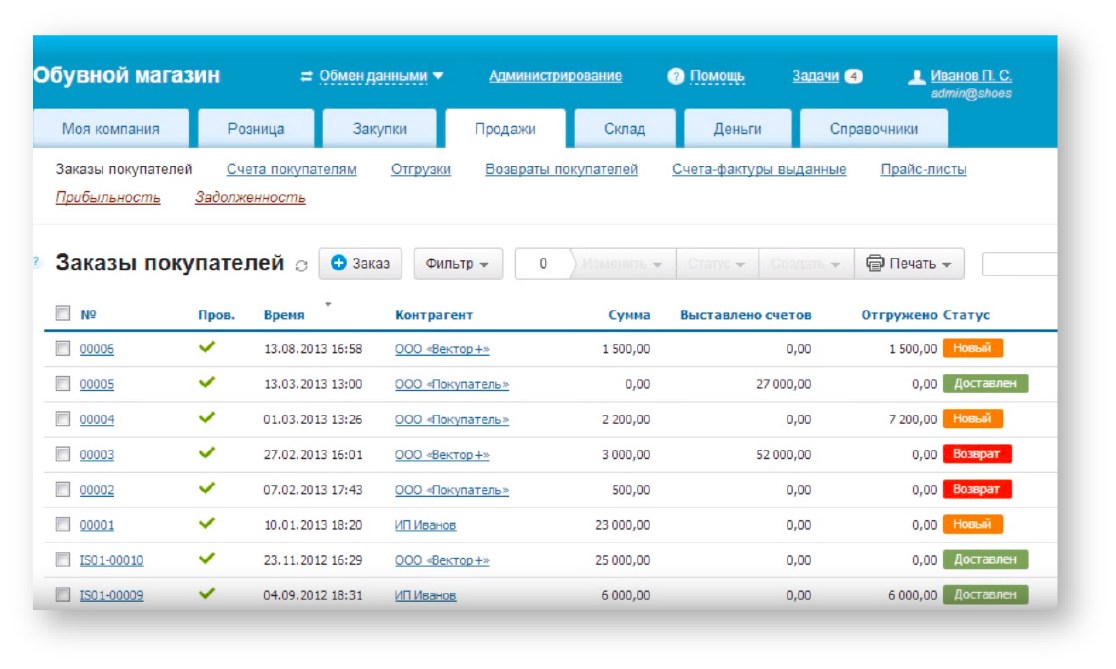Check the box for order 00006
This screenshot has width=1116, height=669.
[x=63, y=348]
